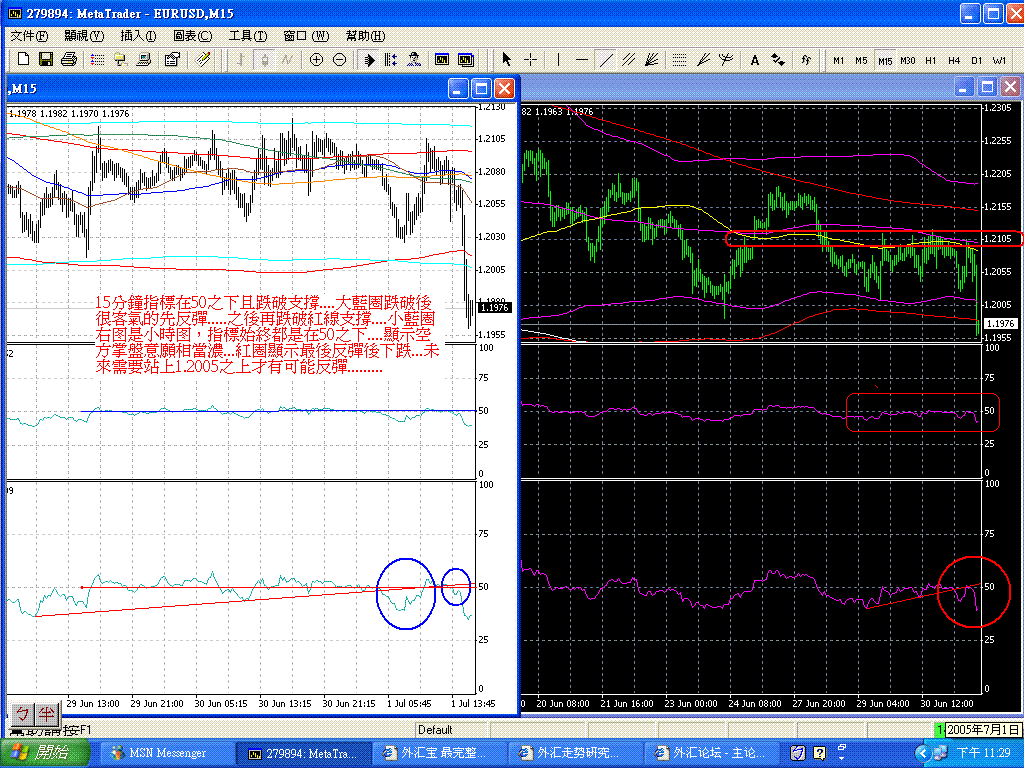This screenshot has width=1024, height=768.
Task: Toggle chart auto scroll
Action: [369, 60]
